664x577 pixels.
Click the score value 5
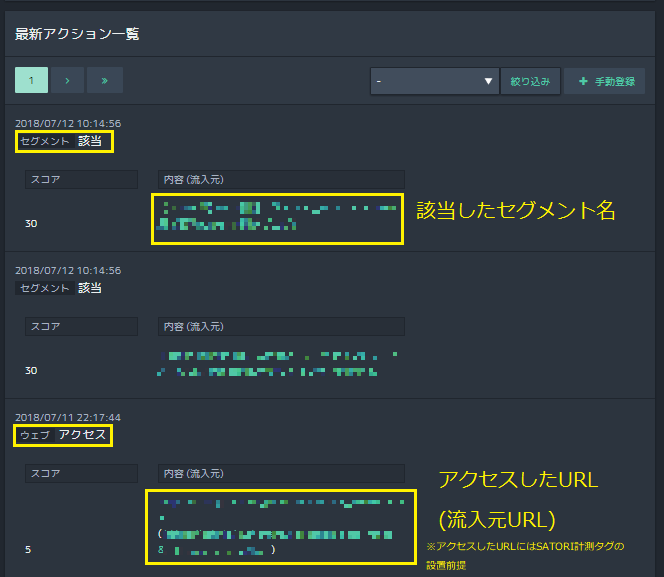(28, 549)
